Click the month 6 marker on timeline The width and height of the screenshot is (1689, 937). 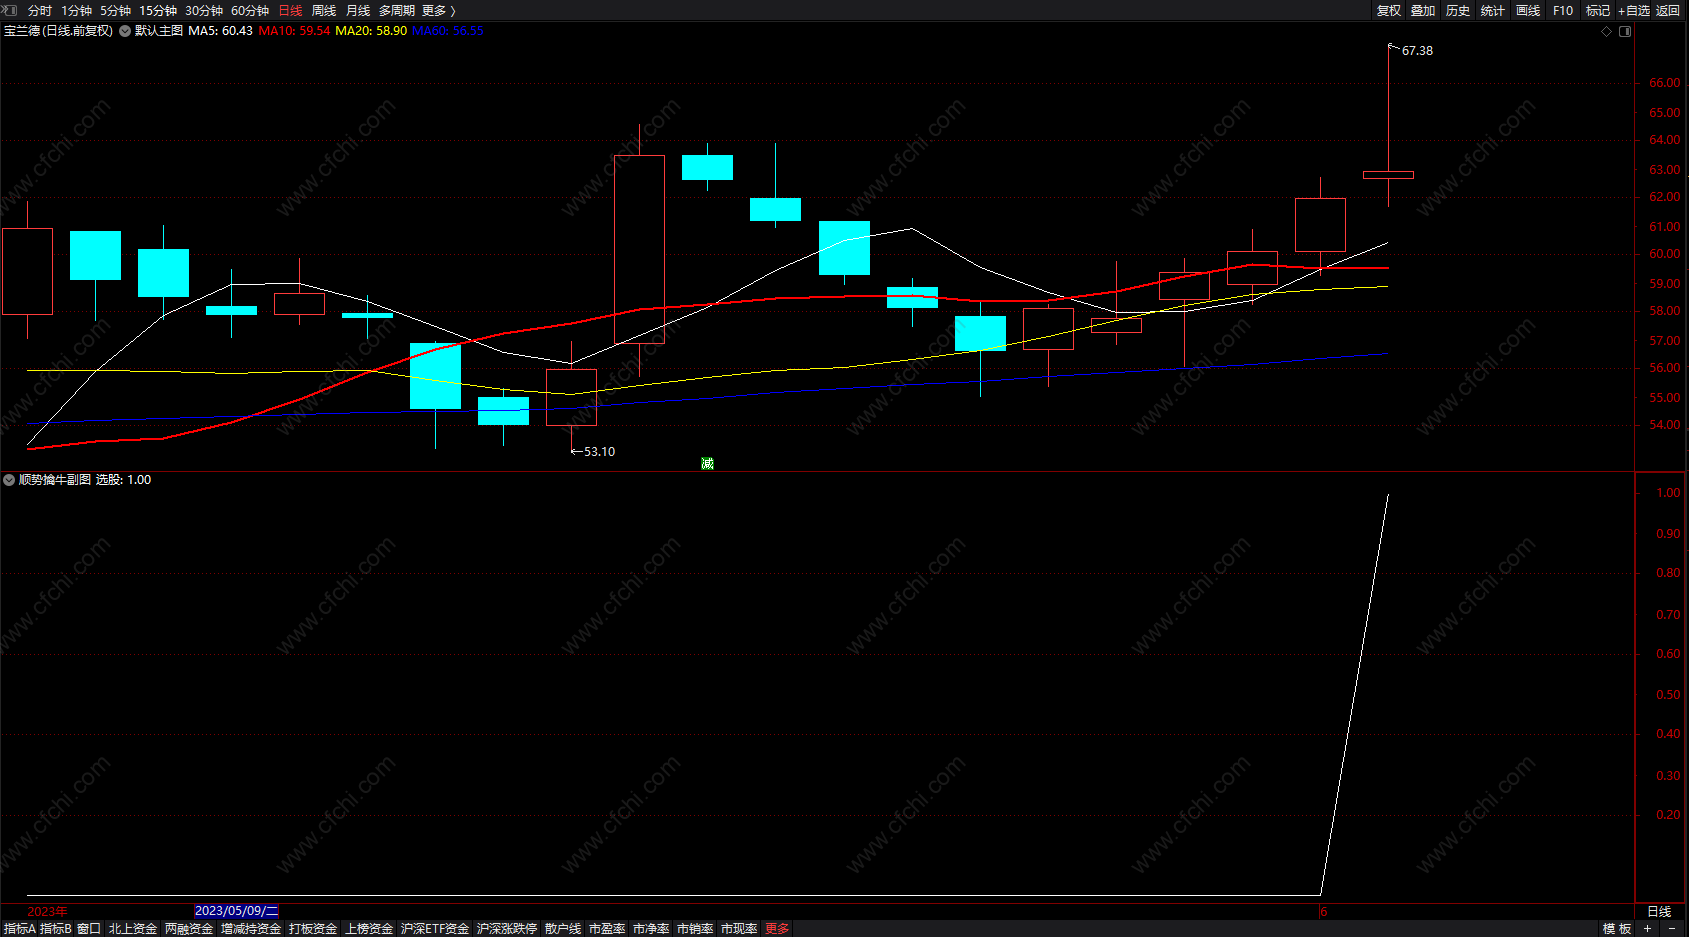pos(1324,911)
